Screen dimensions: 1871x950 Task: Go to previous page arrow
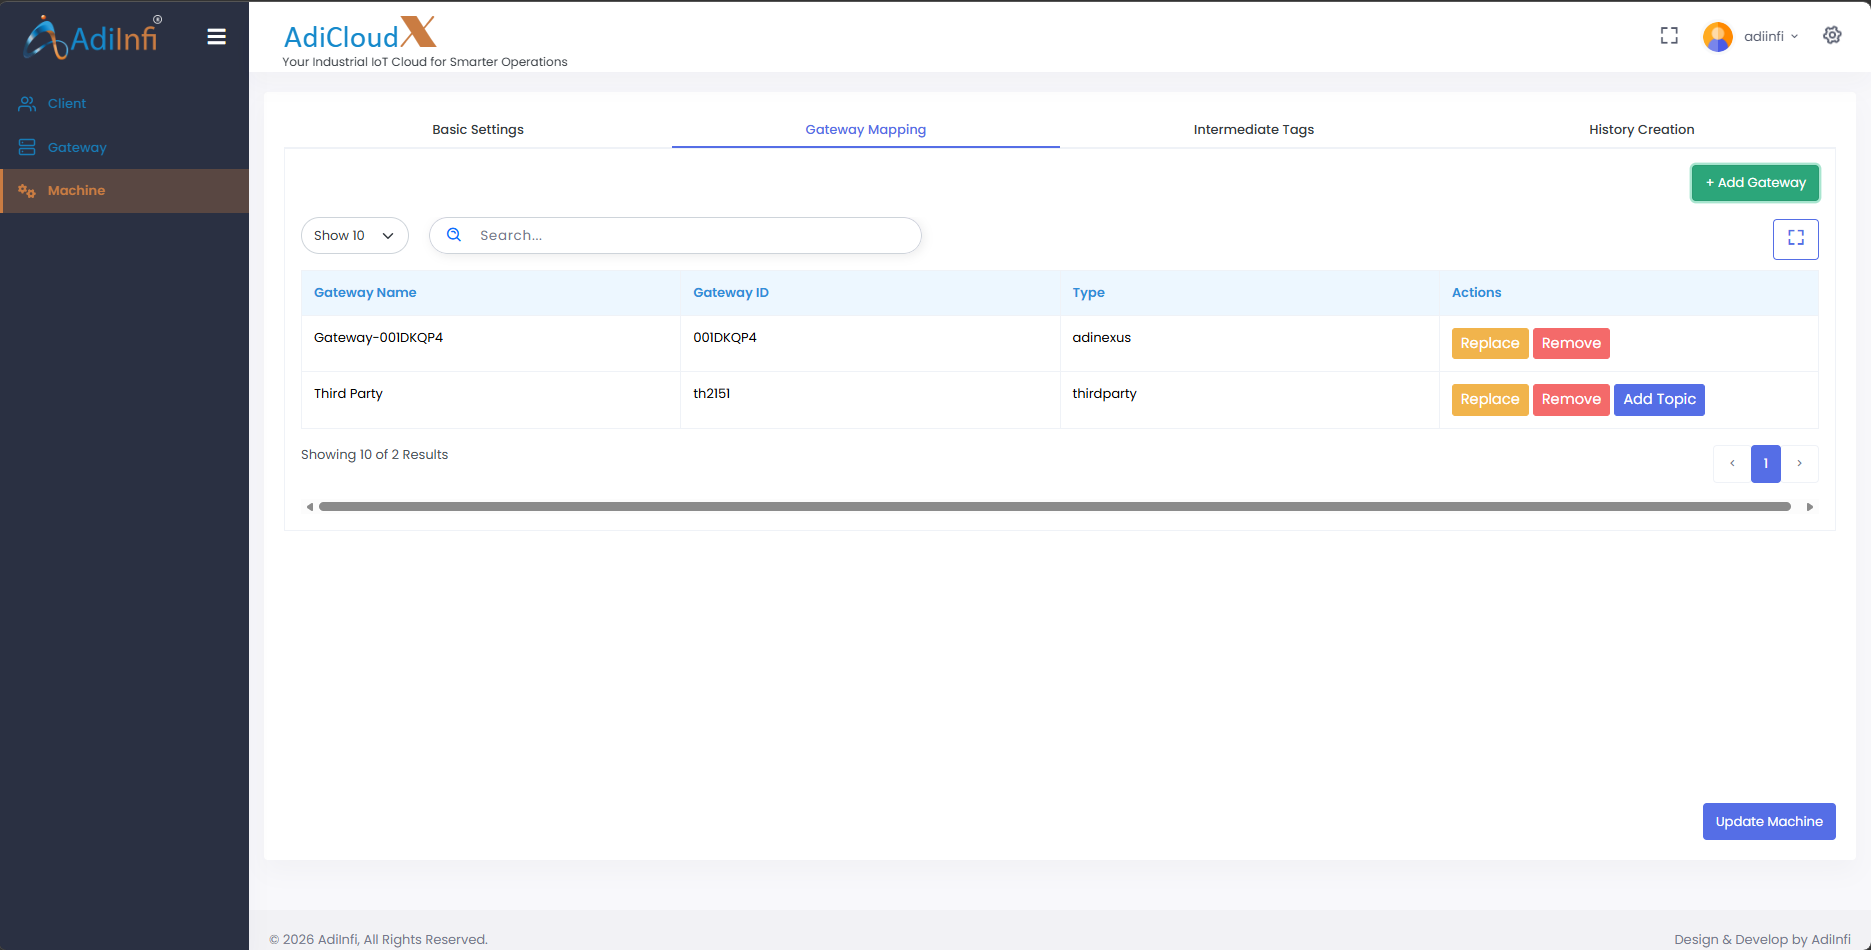click(1732, 464)
